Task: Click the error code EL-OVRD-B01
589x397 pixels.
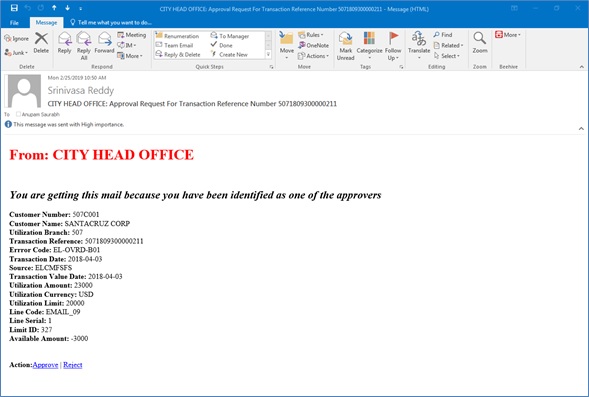Action: coord(77,250)
